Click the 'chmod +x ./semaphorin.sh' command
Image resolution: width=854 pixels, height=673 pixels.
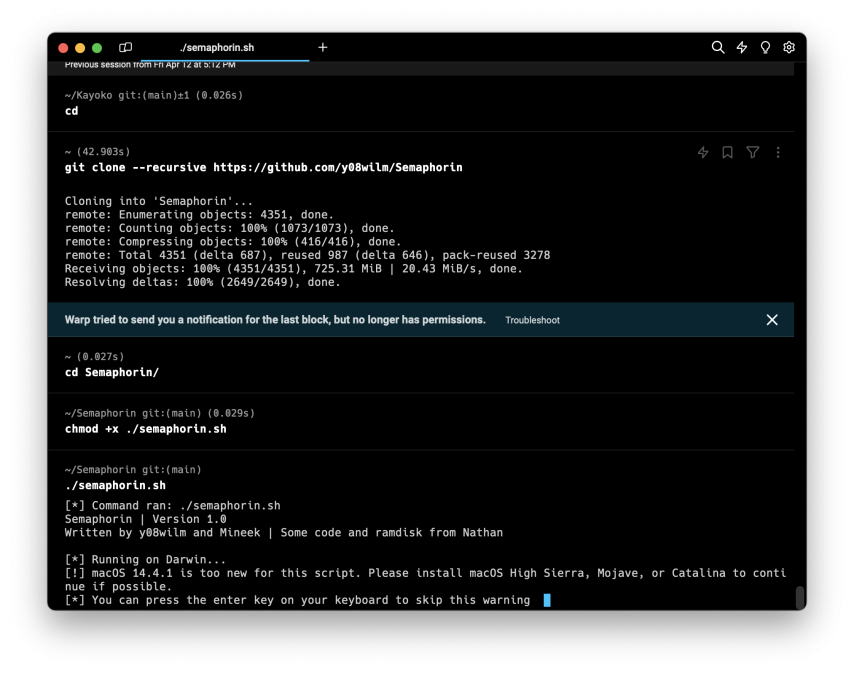(x=145, y=429)
